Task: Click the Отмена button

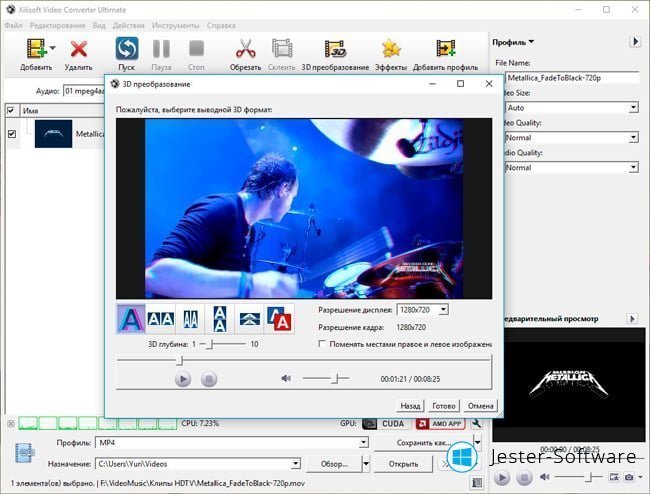Action: click(480, 406)
